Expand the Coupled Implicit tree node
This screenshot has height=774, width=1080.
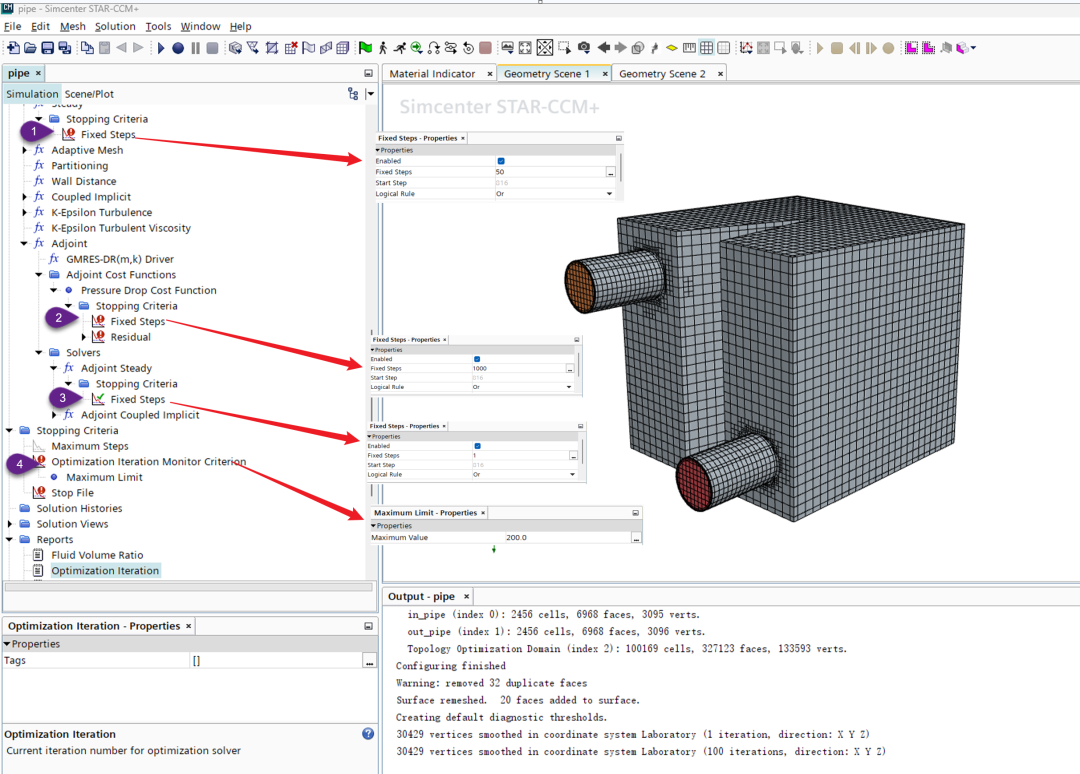click(x=25, y=197)
